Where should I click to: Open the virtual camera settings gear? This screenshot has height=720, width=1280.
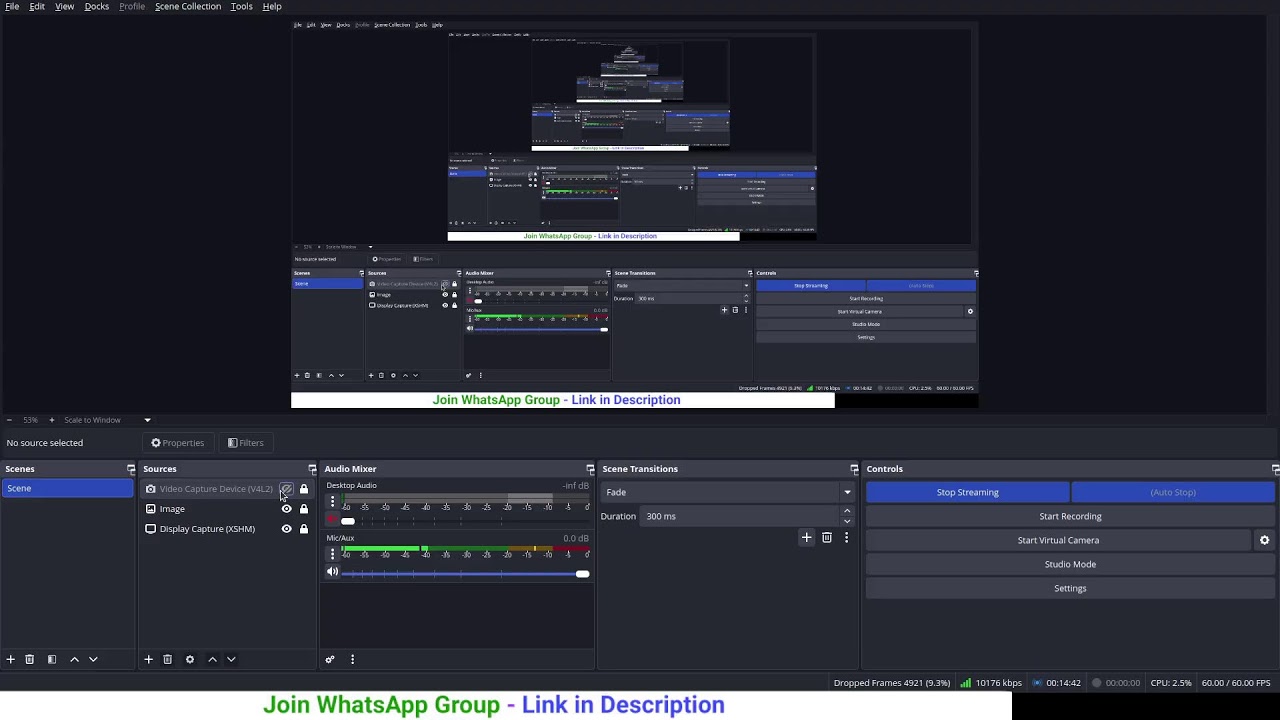[1264, 540]
